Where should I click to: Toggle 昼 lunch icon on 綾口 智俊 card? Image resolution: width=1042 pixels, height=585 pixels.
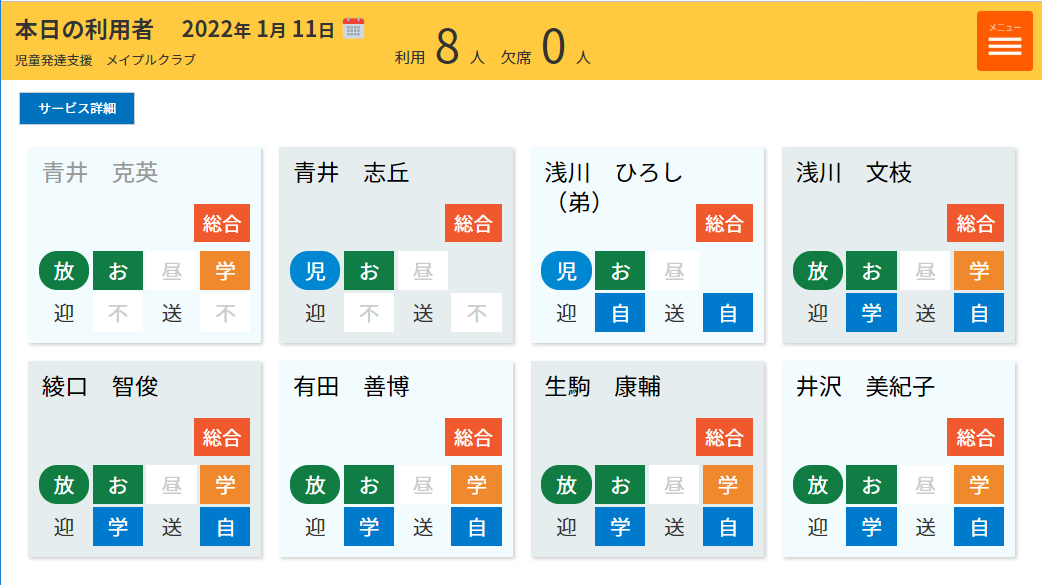point(172,485)
